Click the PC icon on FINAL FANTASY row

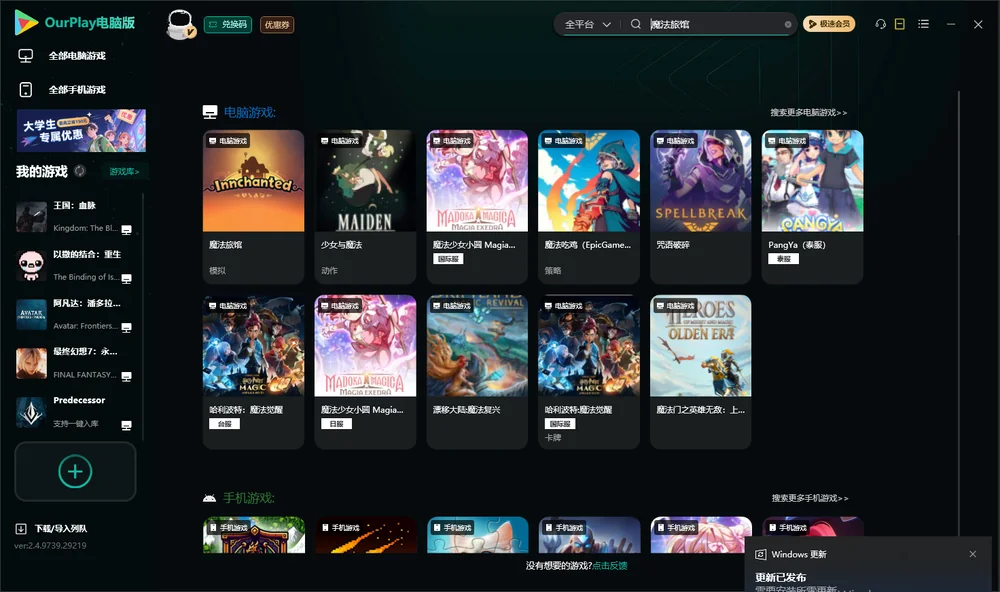click(x=126, y=376)
